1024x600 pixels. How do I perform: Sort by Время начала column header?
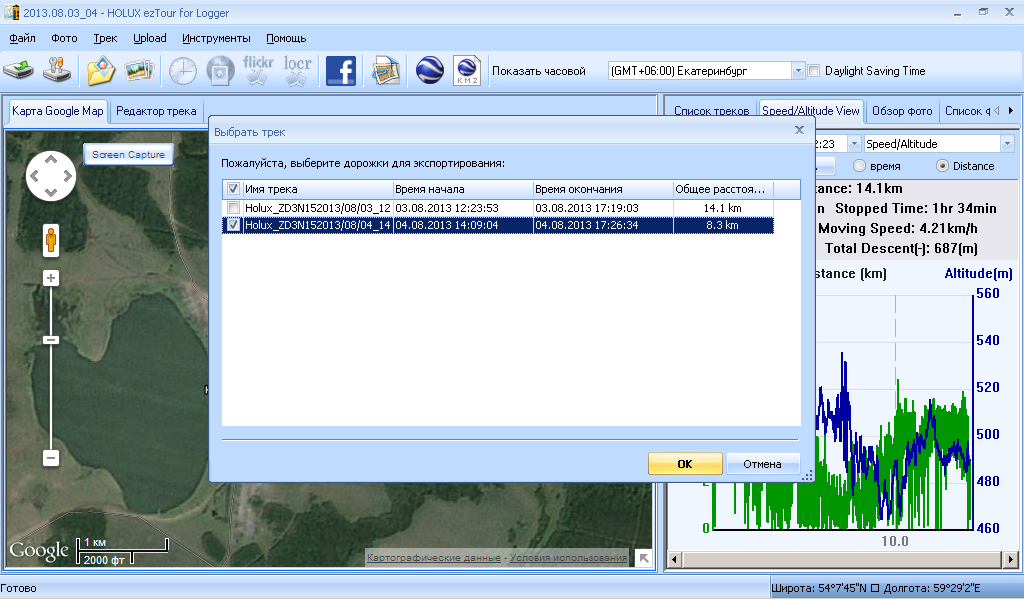[463, 189]
